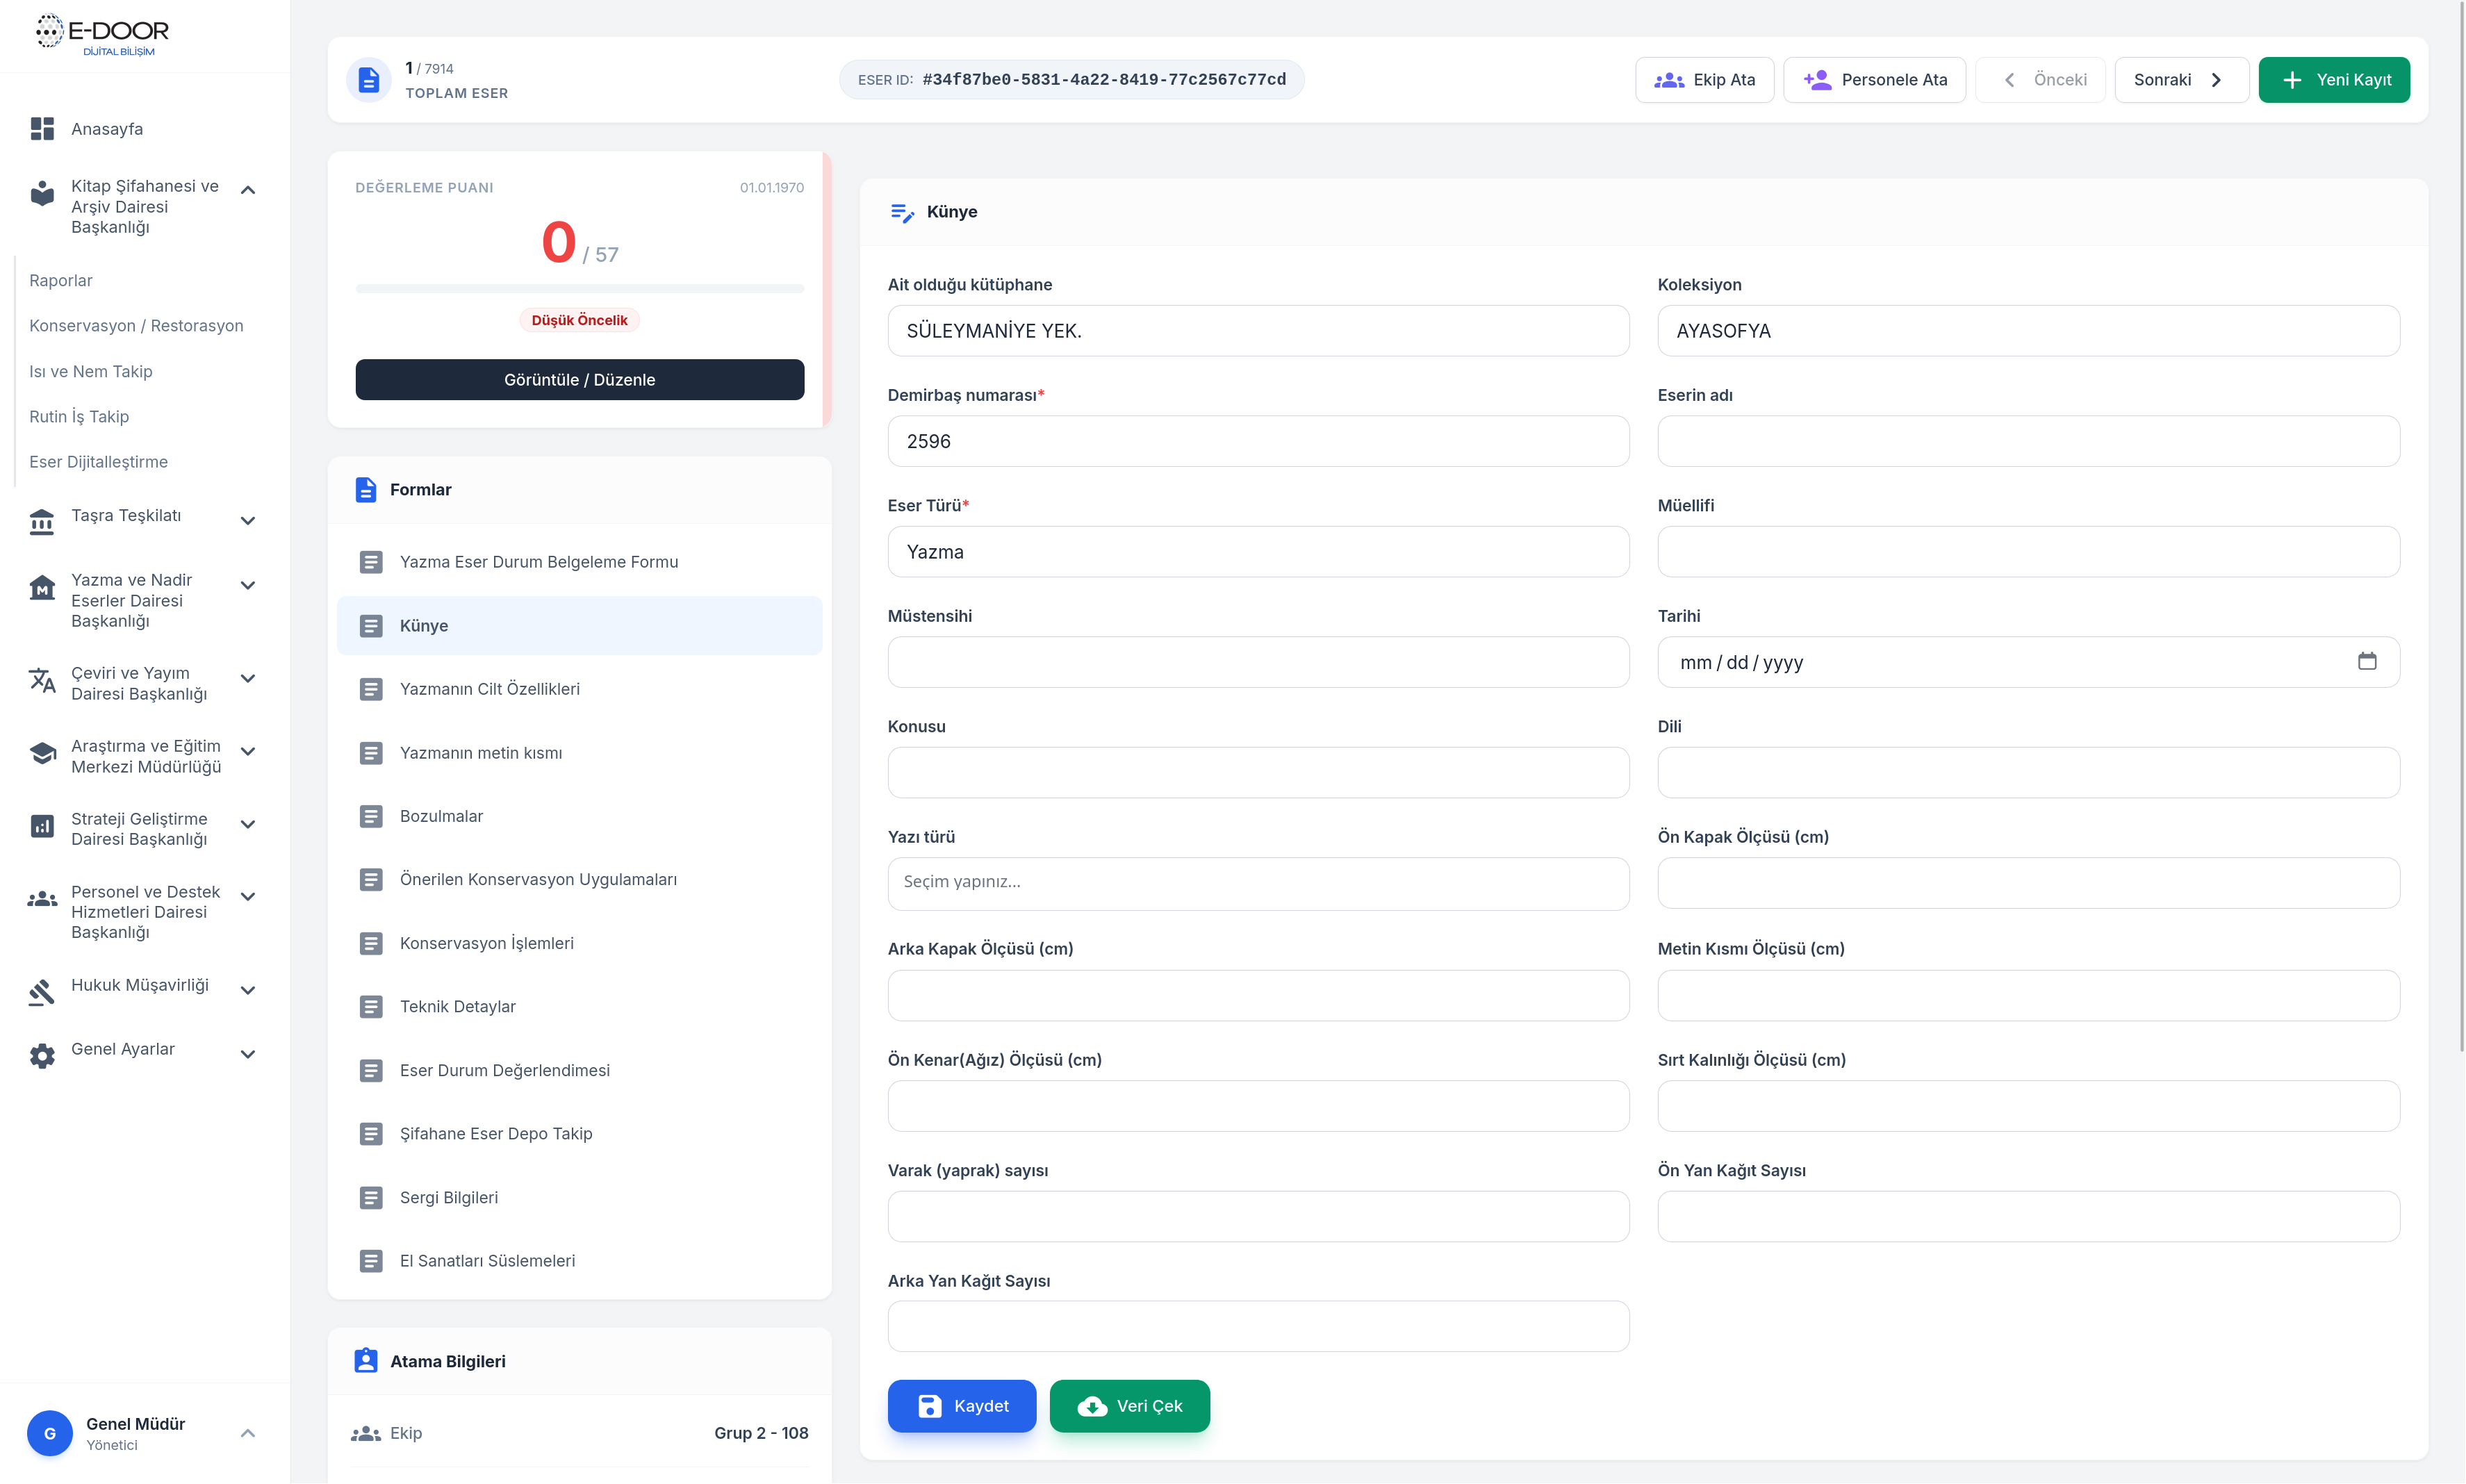Screen dimensions: 2466x1484
Task: Go to Önceki record
Action: click(2040, 80)
